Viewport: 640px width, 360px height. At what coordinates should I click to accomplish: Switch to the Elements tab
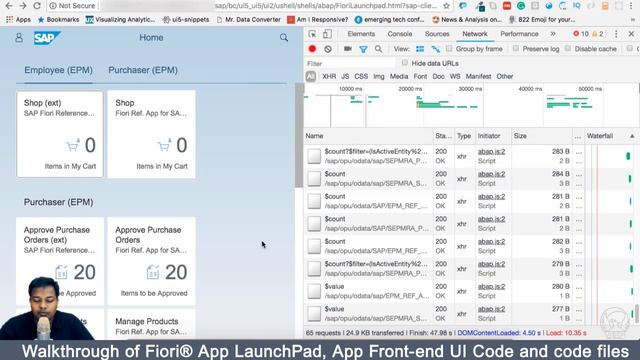tap(361, 34)
